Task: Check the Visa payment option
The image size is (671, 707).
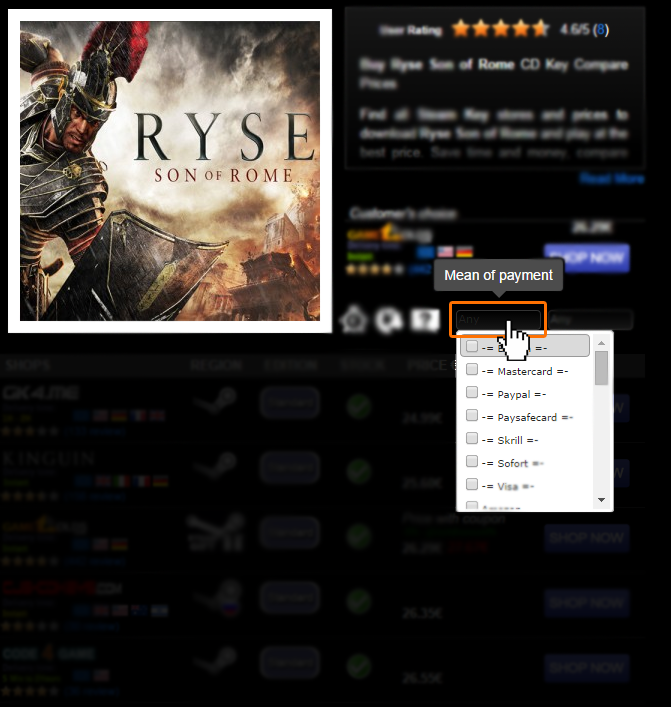Action: click(472, 484)
